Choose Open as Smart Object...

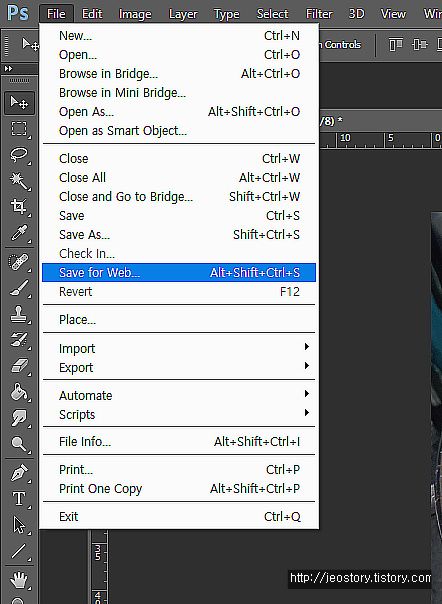[x=179, y=131]
